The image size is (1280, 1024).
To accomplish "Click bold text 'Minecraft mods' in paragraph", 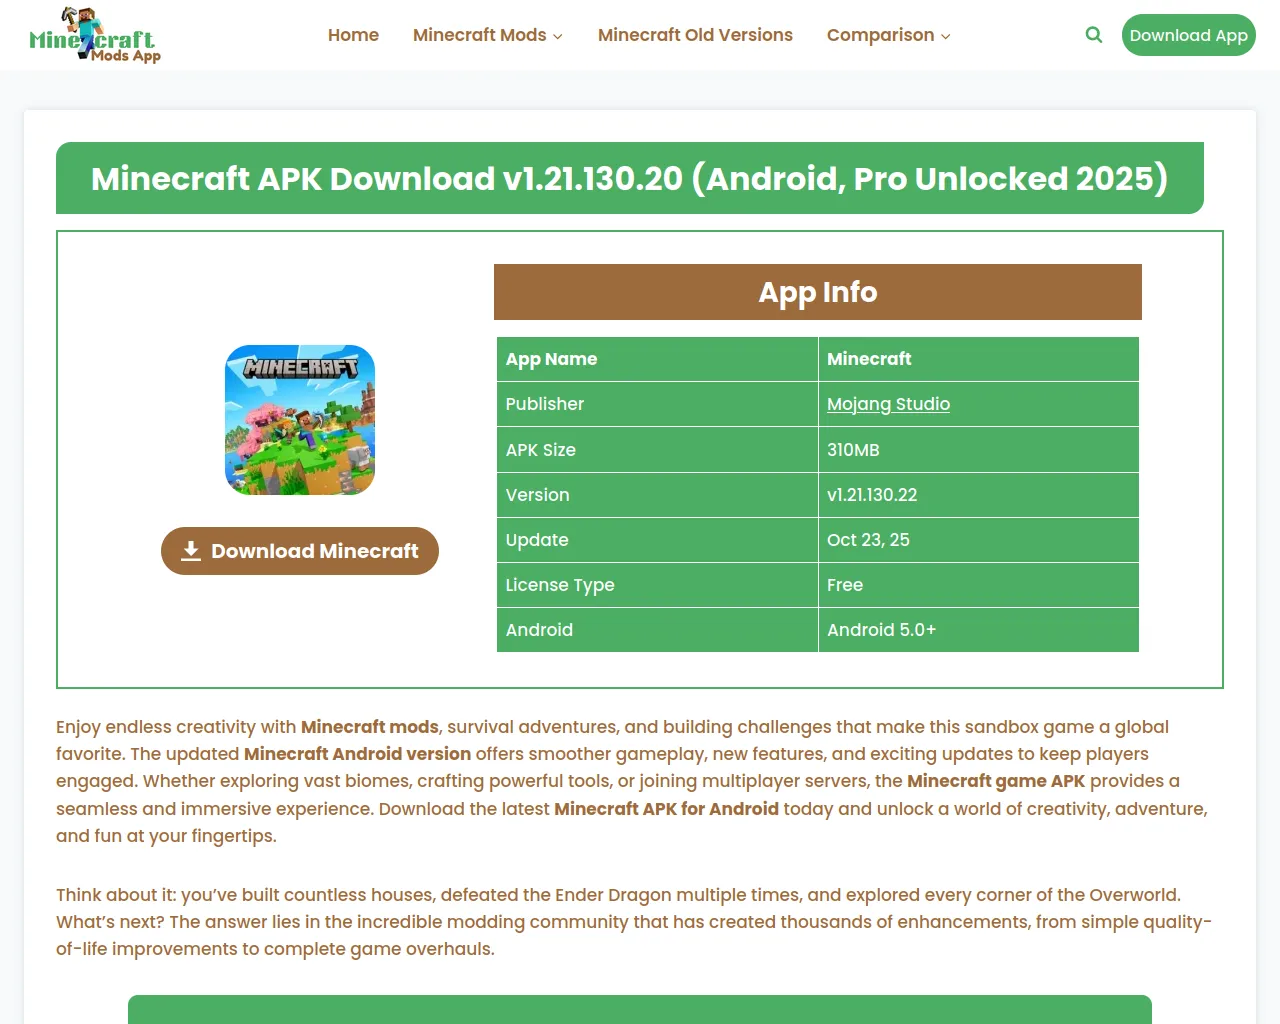I will (370, 727).
